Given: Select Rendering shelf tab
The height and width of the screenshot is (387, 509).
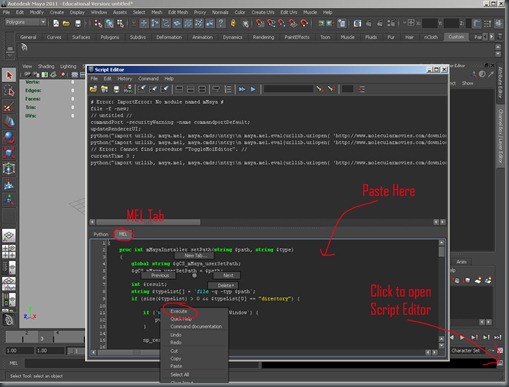Looking at the screenshot, I should click(263, 37).
